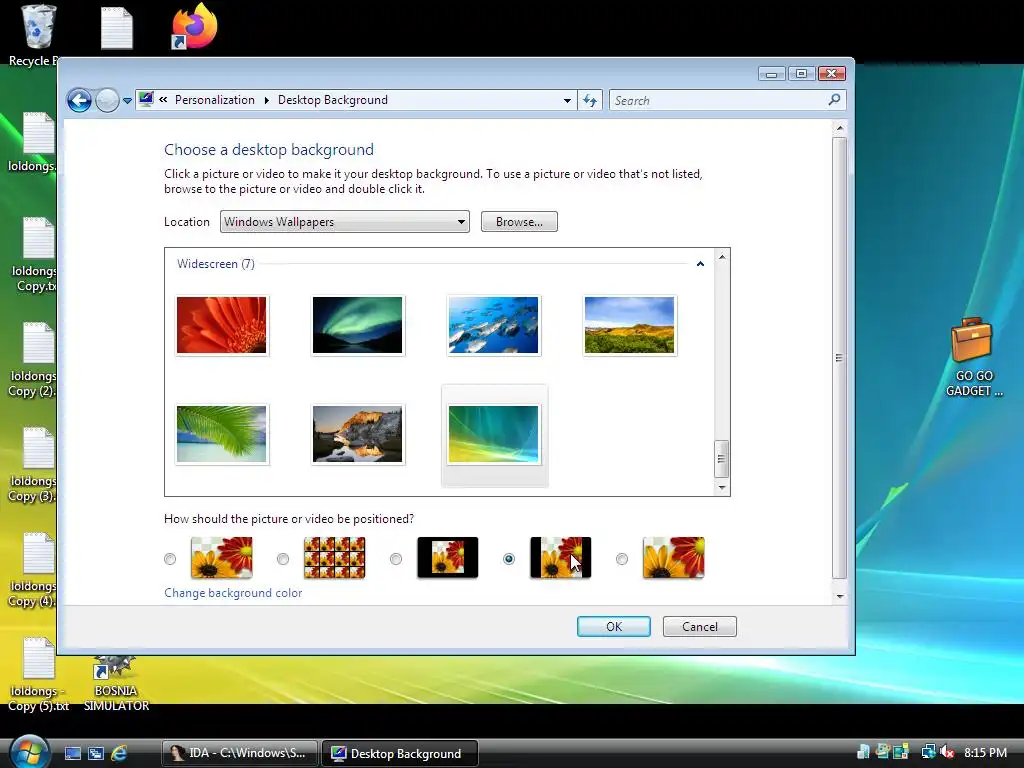Select the red flower wallpaper thumbnail
The image size is (1024, 768).
coord(221,325)
